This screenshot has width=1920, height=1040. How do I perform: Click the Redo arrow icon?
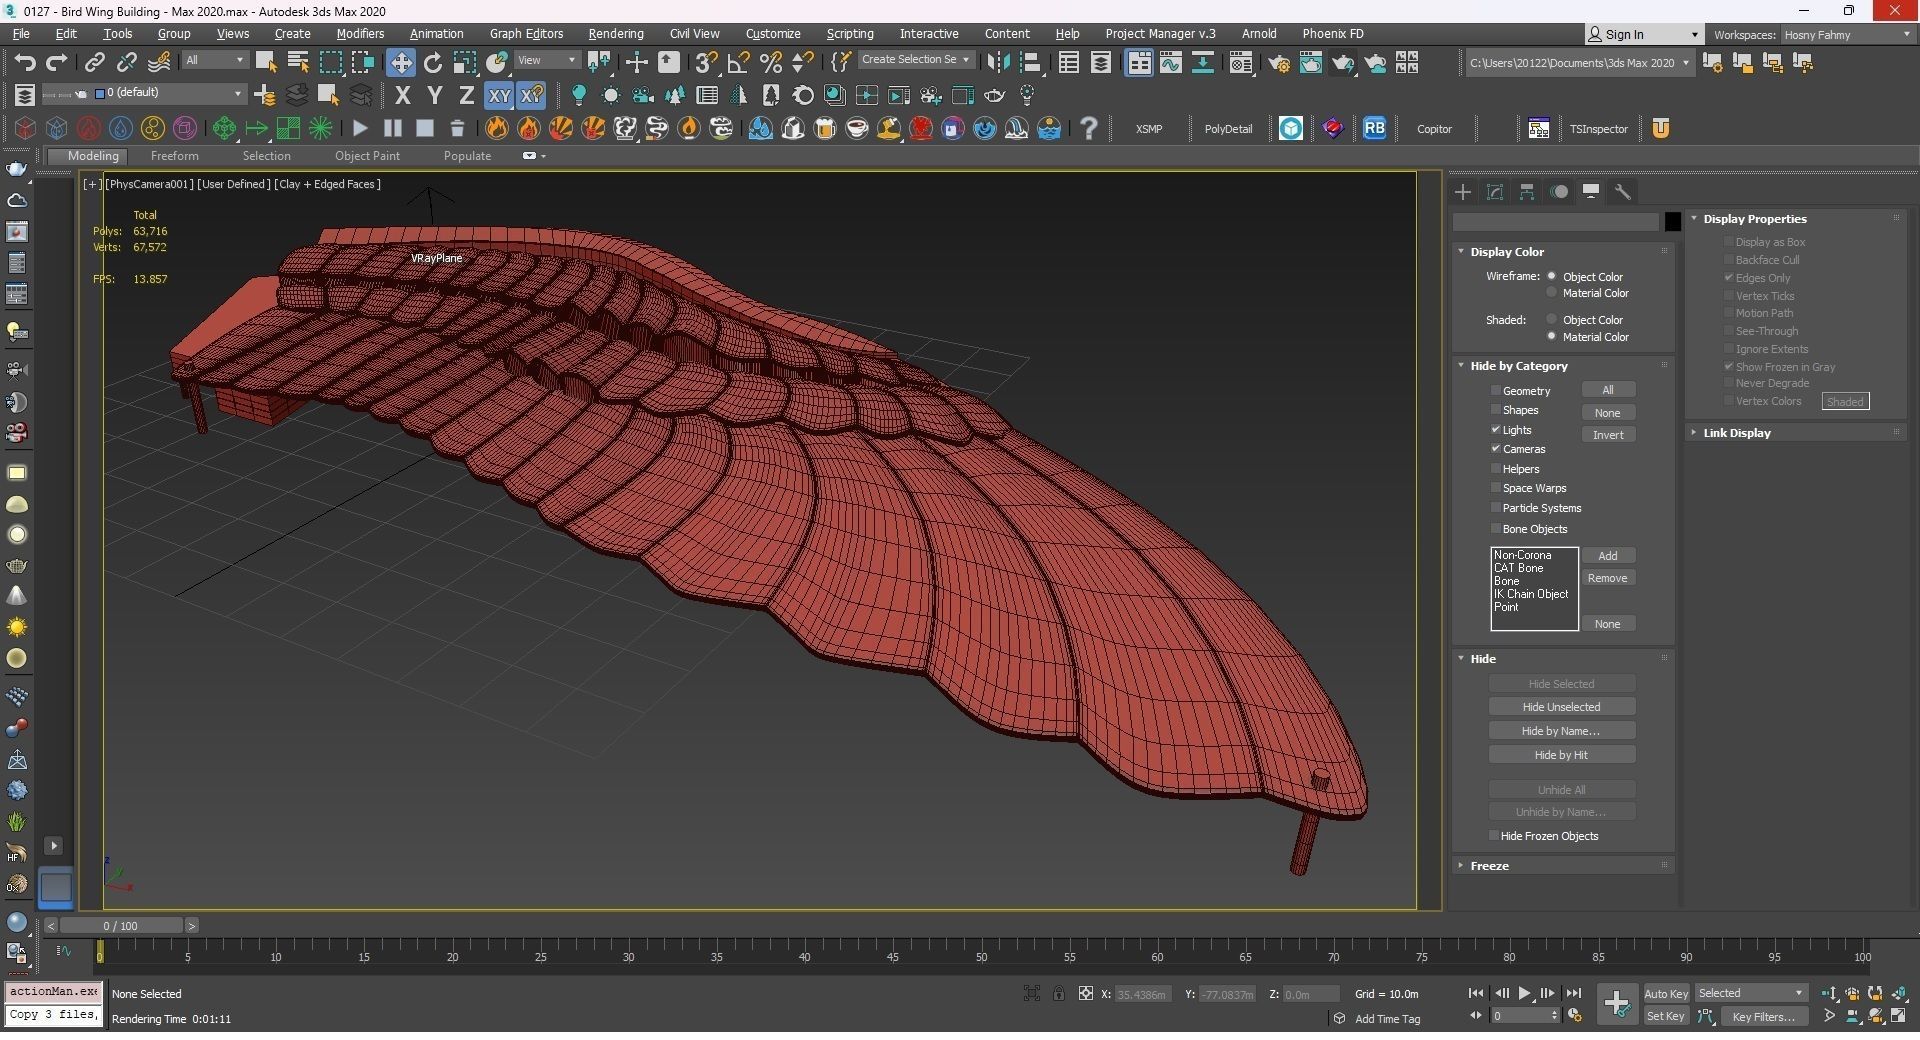[57, 62]
